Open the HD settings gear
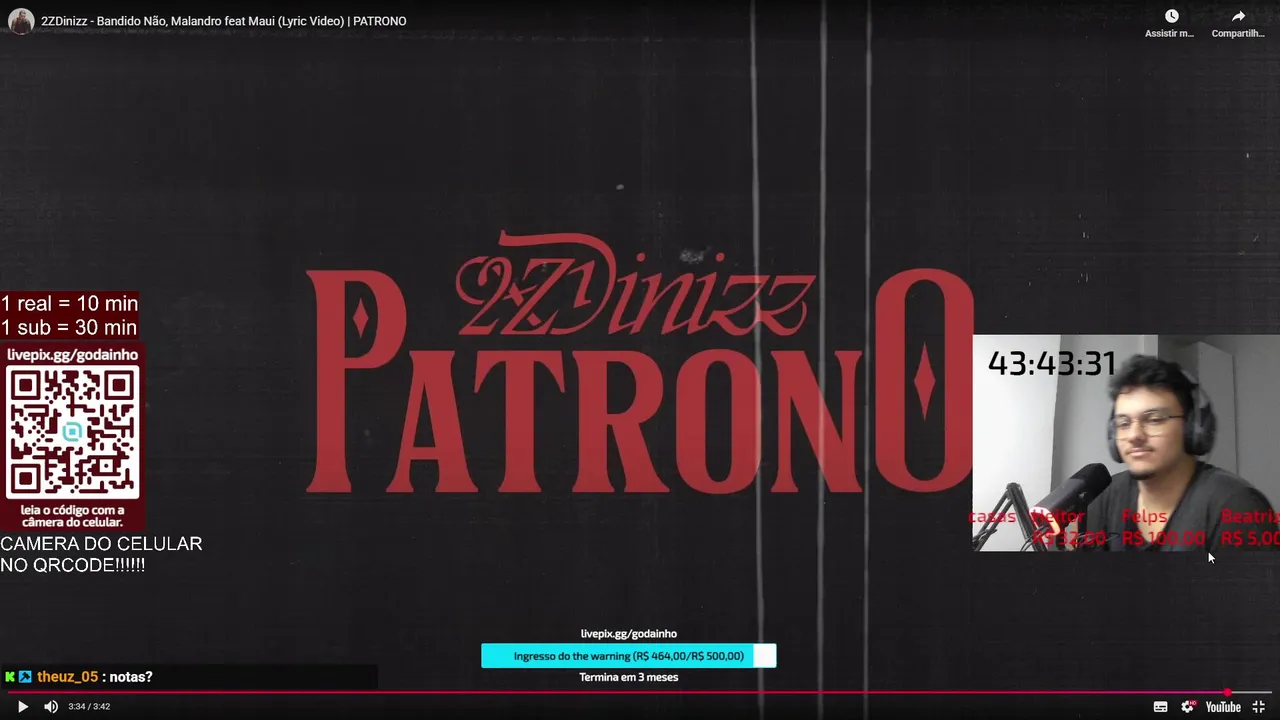The width and height of the screenshot is (1280, 720). [x=1188, y=706]
